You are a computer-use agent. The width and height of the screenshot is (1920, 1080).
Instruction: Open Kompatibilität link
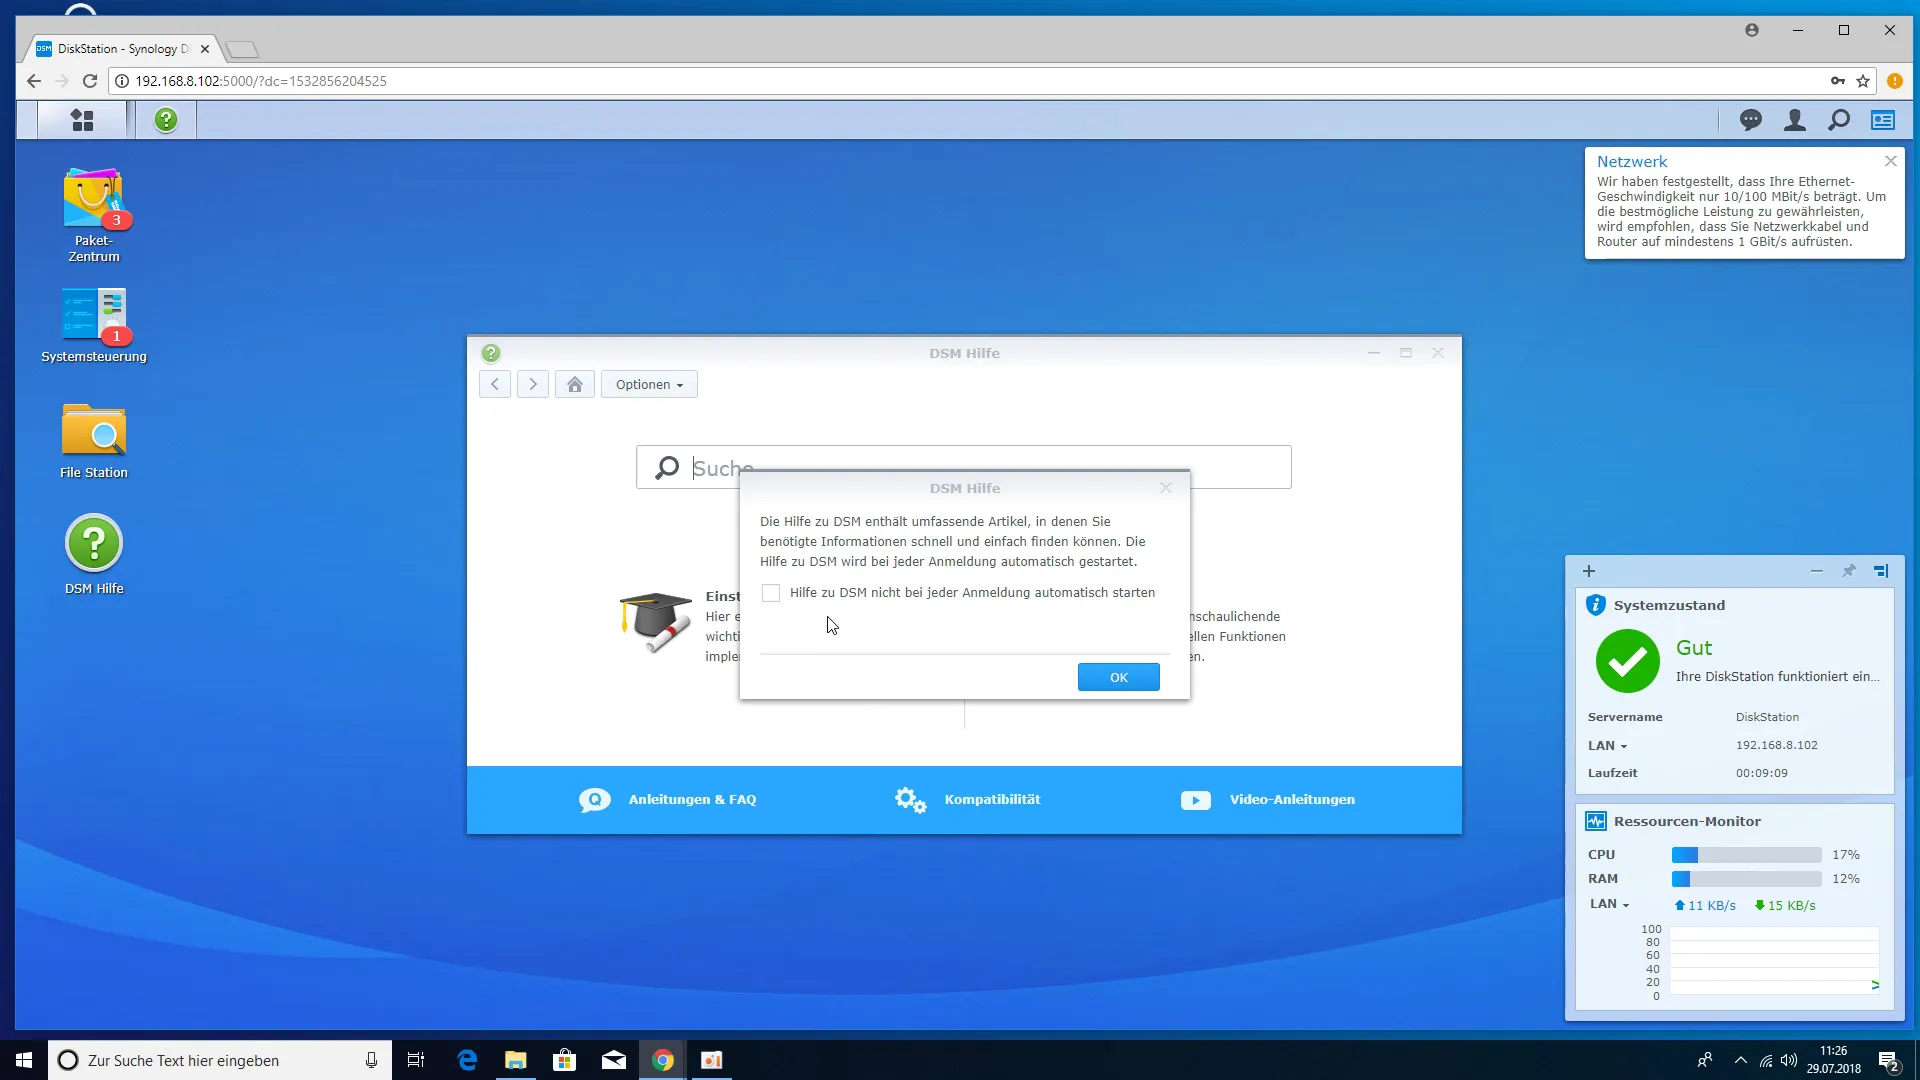pyautogui.click(x=967, y=800)
